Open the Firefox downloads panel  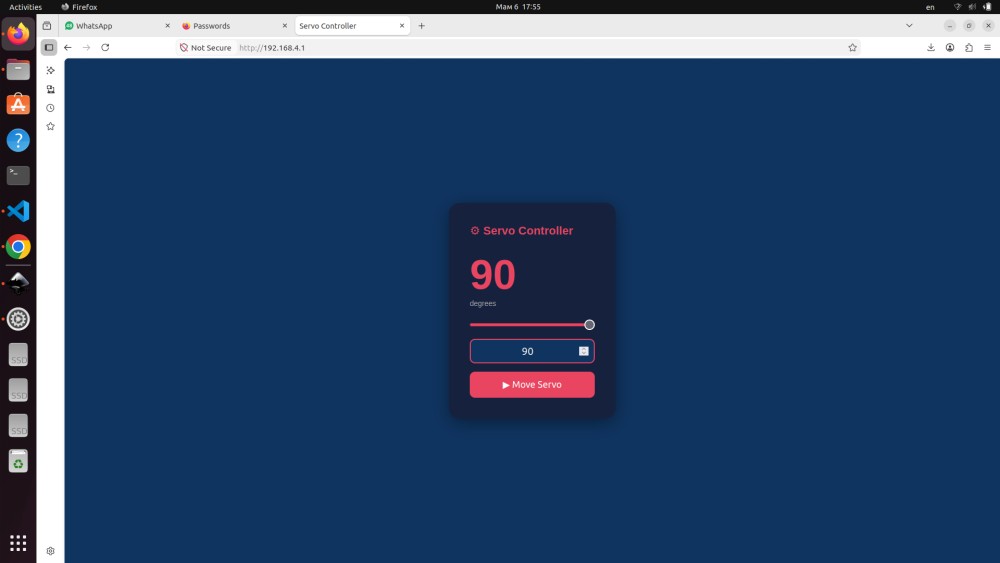(x=930, y=47)
